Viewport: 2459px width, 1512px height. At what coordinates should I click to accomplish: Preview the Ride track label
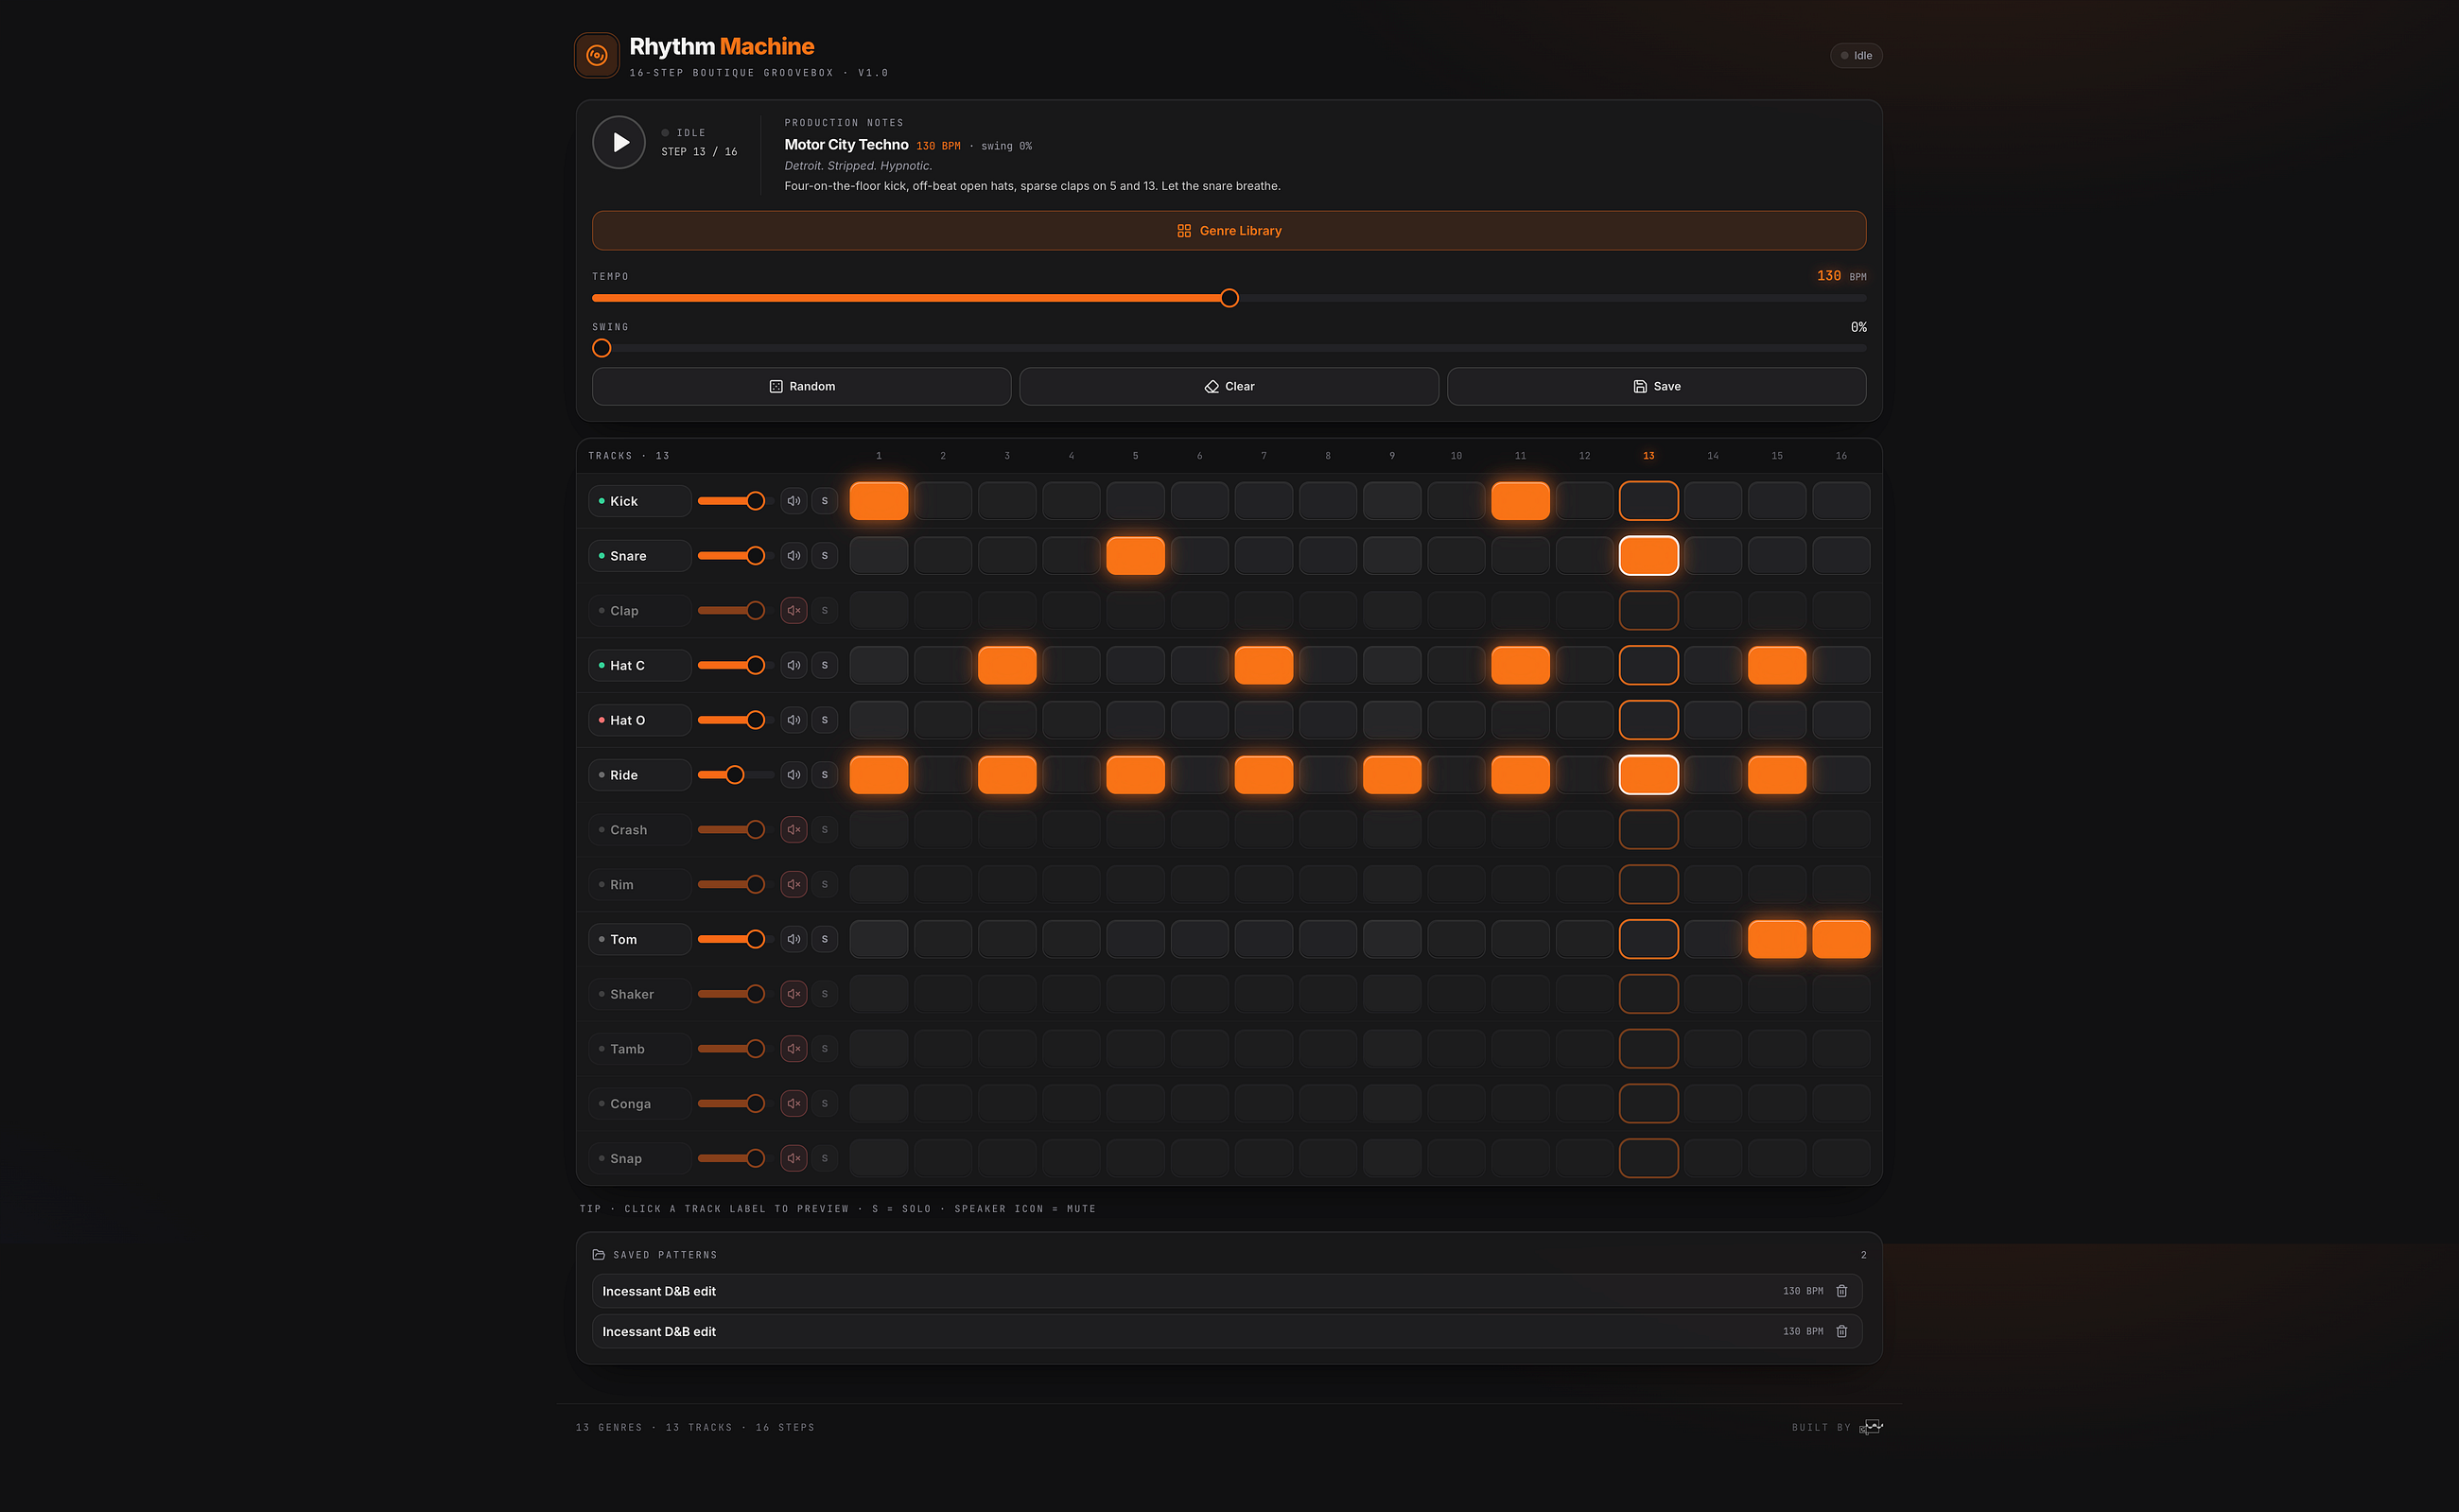[640, 775]
